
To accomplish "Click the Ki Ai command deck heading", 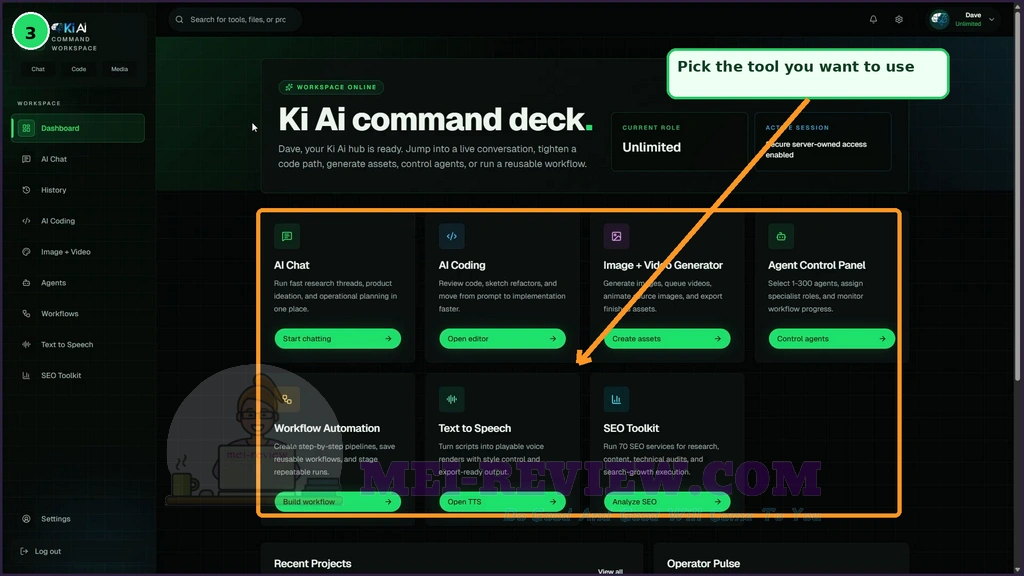I will pyautogui.click(x=436, y=120).
